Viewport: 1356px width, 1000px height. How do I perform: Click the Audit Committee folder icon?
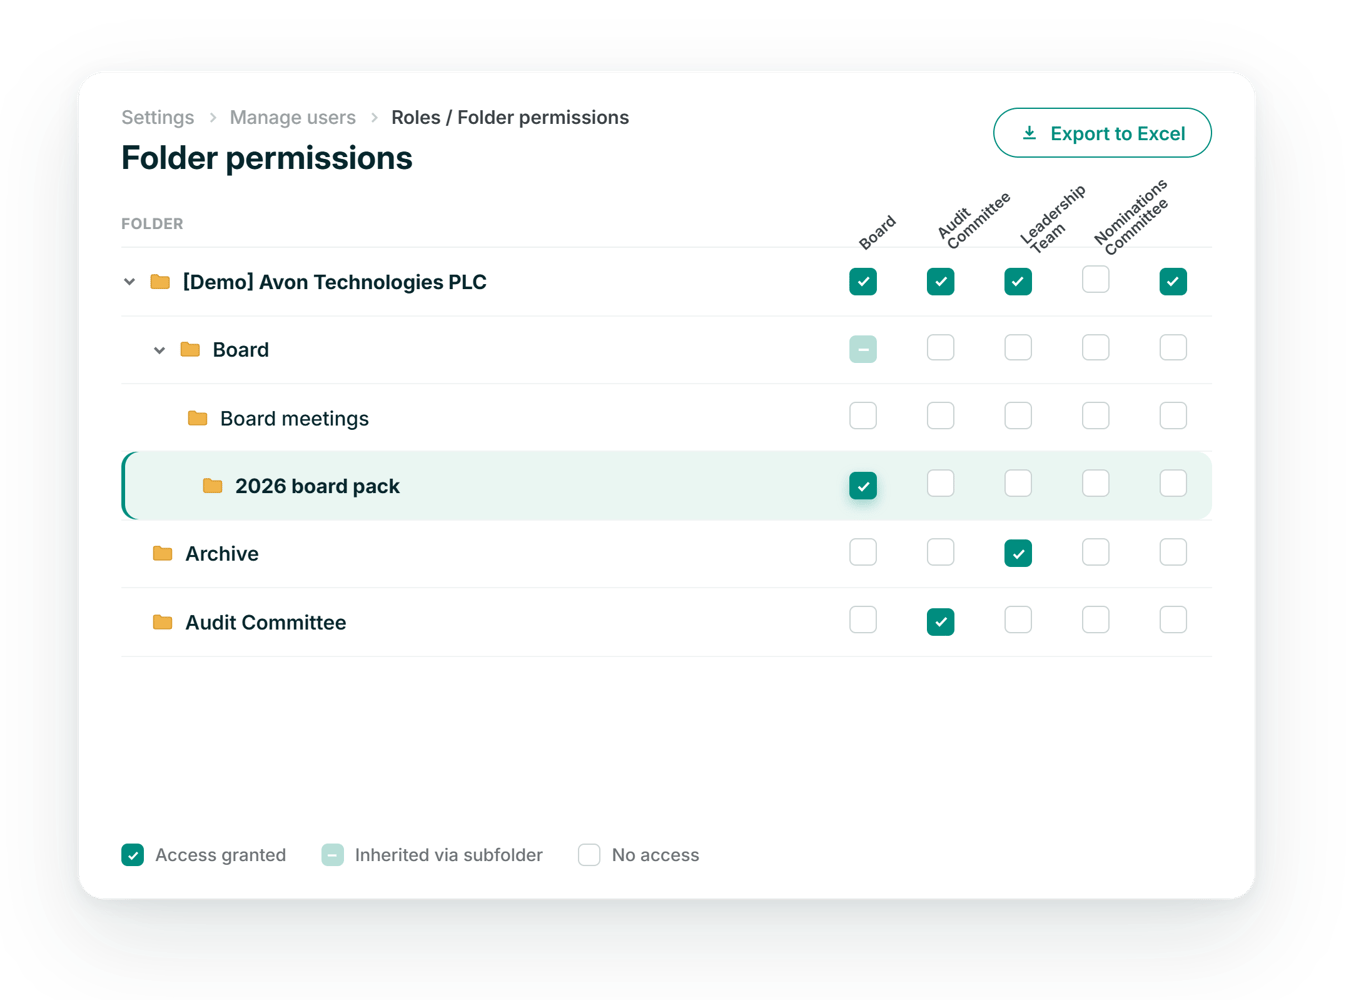(x=163, y=622)
